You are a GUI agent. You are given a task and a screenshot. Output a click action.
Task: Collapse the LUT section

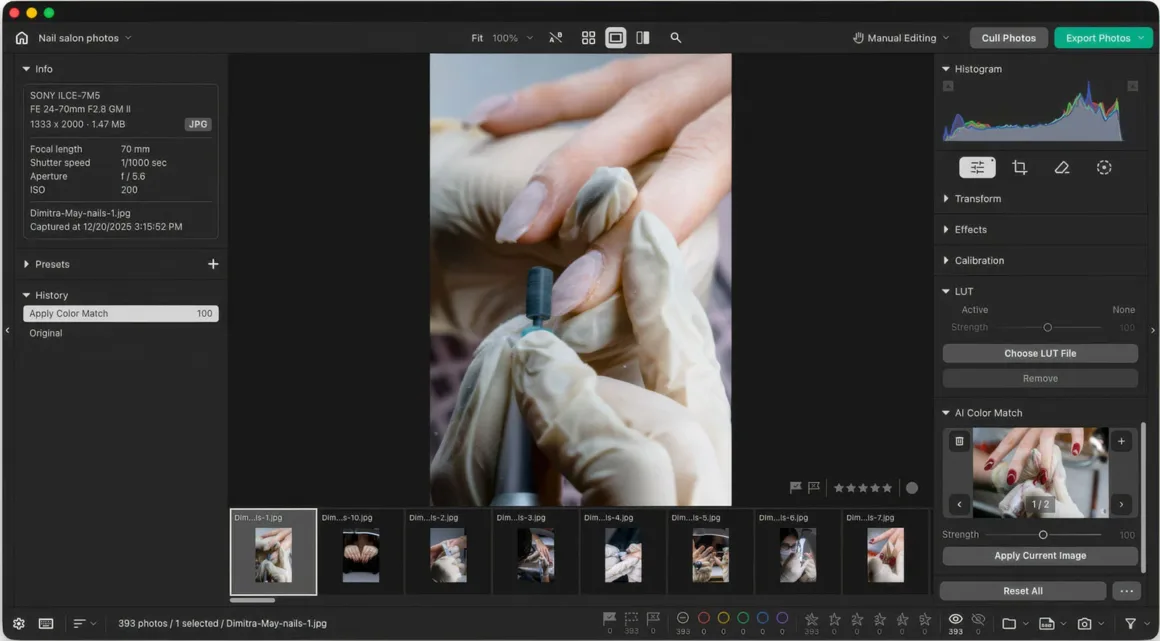[945, 292]
